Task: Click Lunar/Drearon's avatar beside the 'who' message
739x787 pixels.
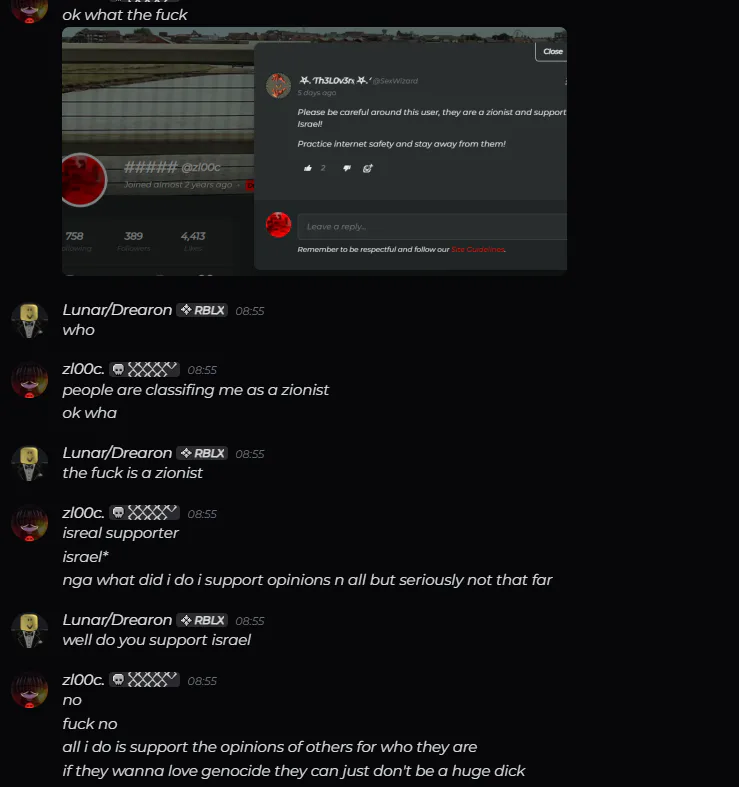Action: (x=30, y=320)
